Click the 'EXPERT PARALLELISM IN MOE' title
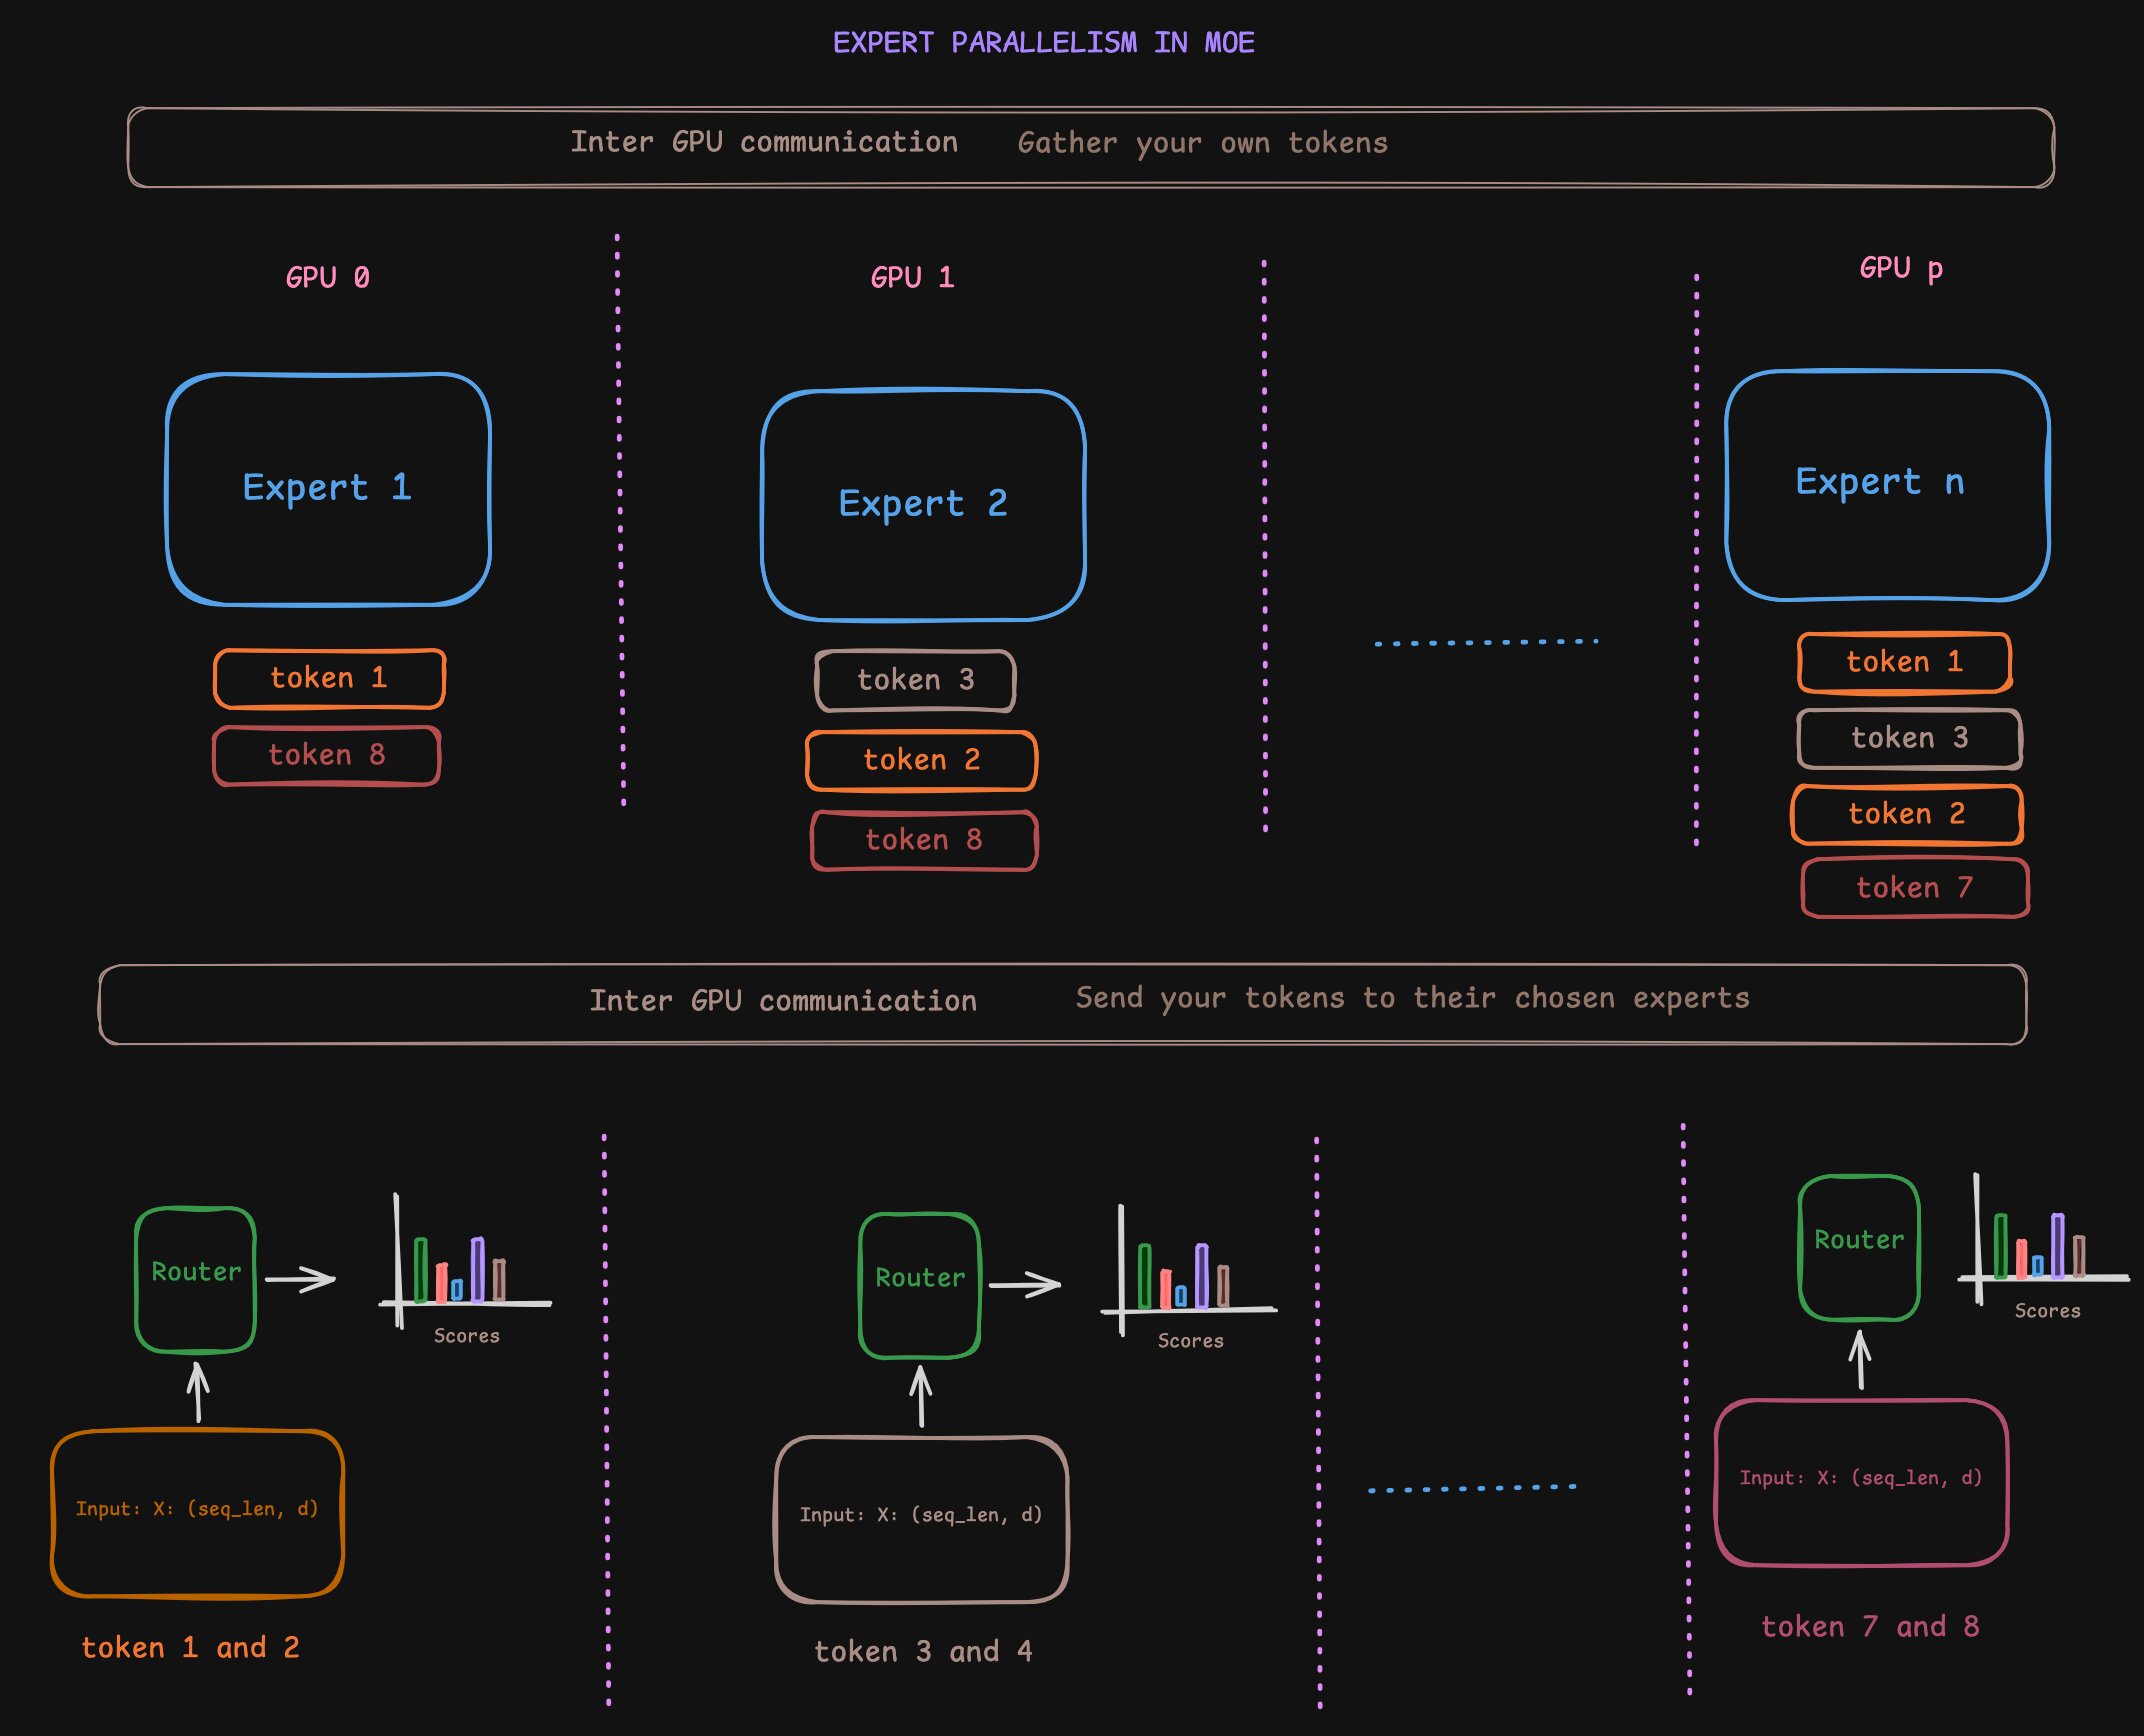 pos(1043,42)
